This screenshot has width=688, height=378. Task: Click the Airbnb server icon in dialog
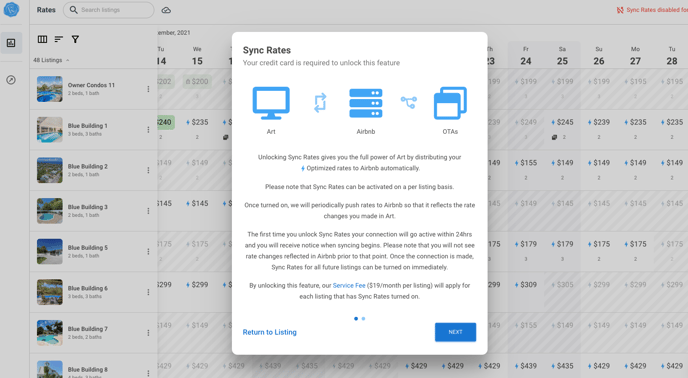click(x=366, y=103)
